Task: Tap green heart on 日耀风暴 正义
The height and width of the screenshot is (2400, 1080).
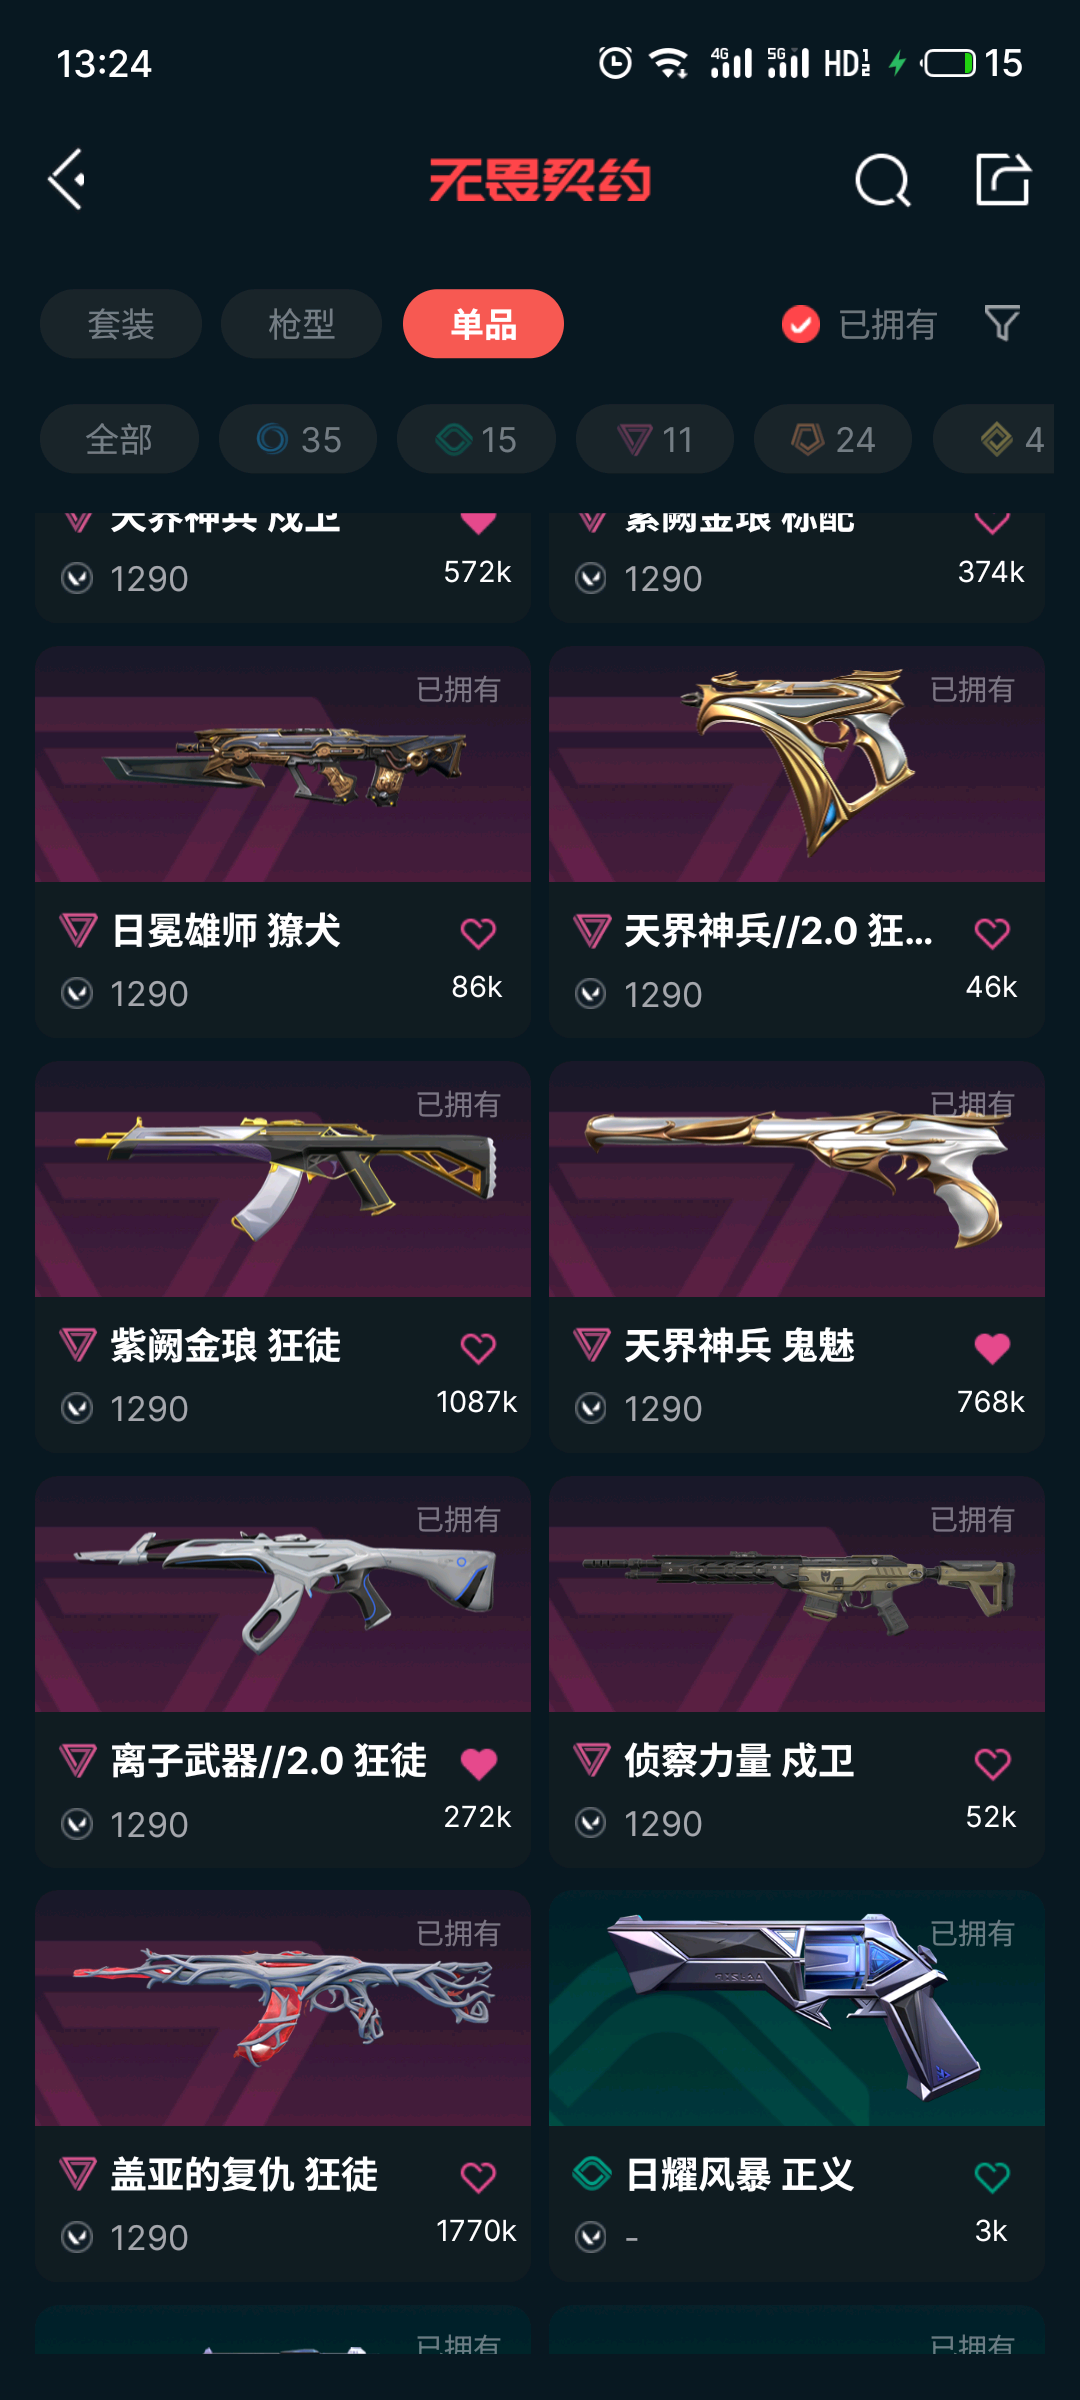Action: coord(992,2177)
